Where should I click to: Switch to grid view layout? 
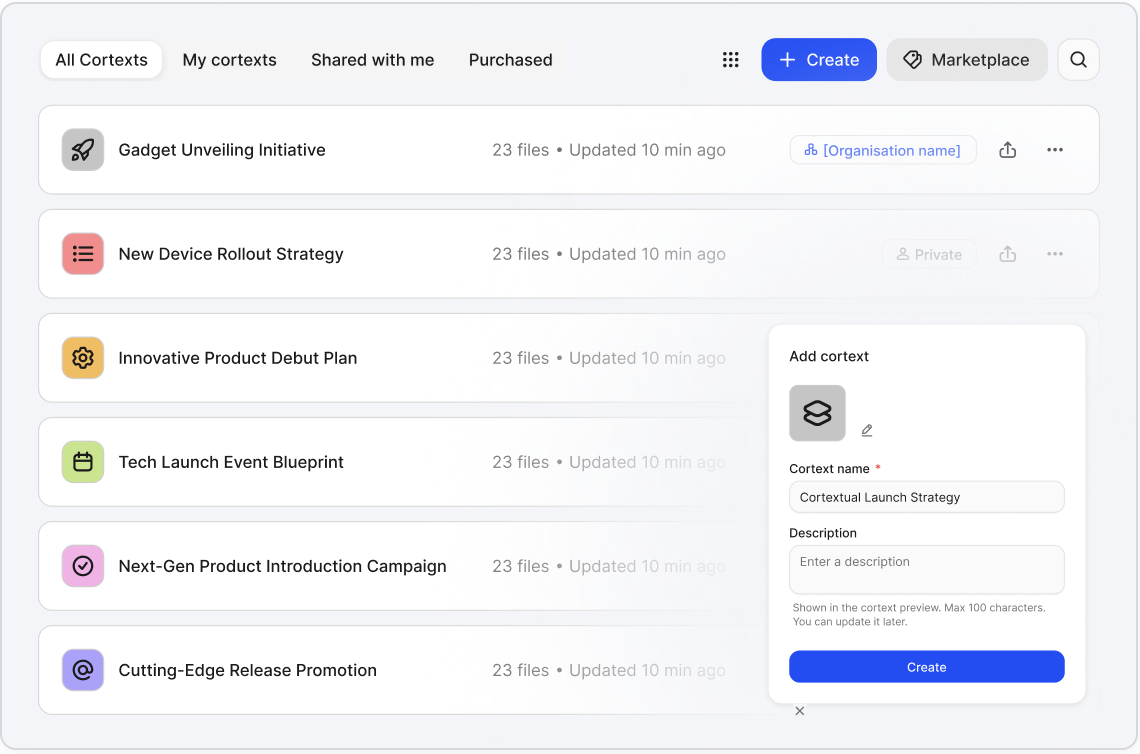[x=730, y=60]
